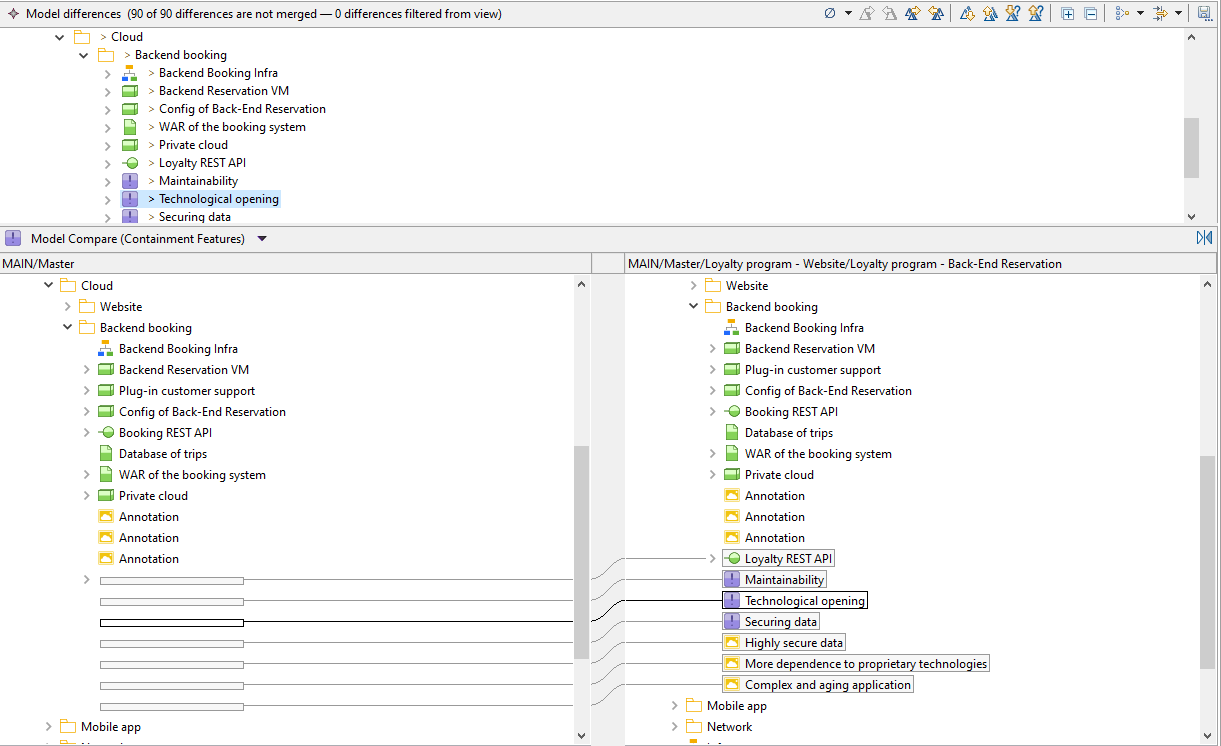This screenshot has height=746, width=1221.
Task: Click left pane vertical scrollbar thumb
Action: click(x=582, y=552)
